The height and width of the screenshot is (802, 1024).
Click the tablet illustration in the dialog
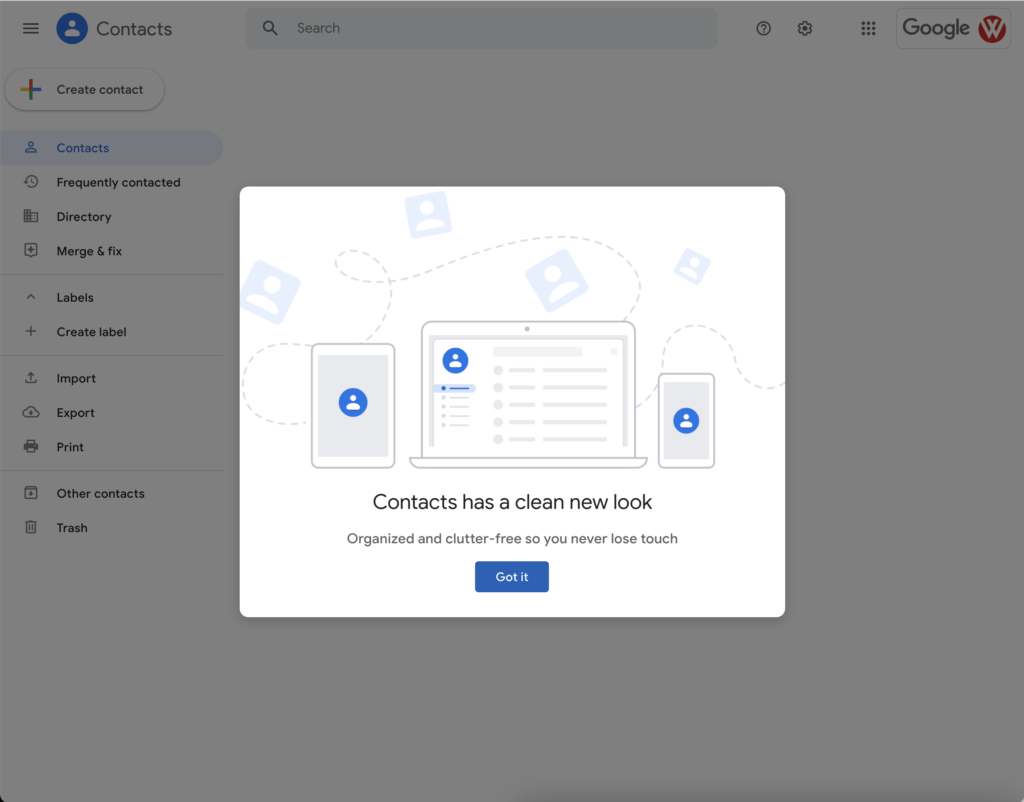click(353, 406)
